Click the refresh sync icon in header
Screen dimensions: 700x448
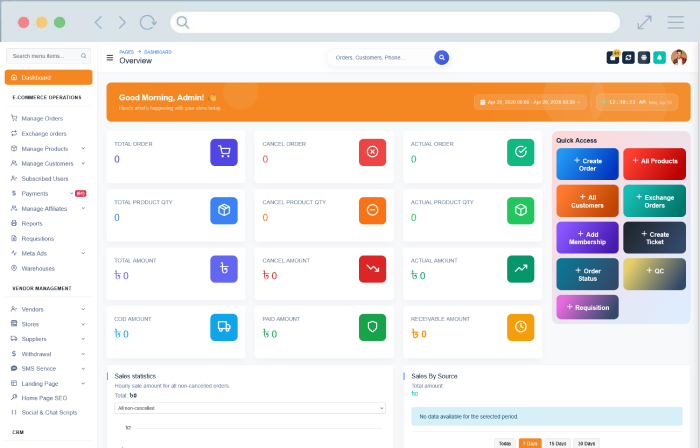click(627, 58)
